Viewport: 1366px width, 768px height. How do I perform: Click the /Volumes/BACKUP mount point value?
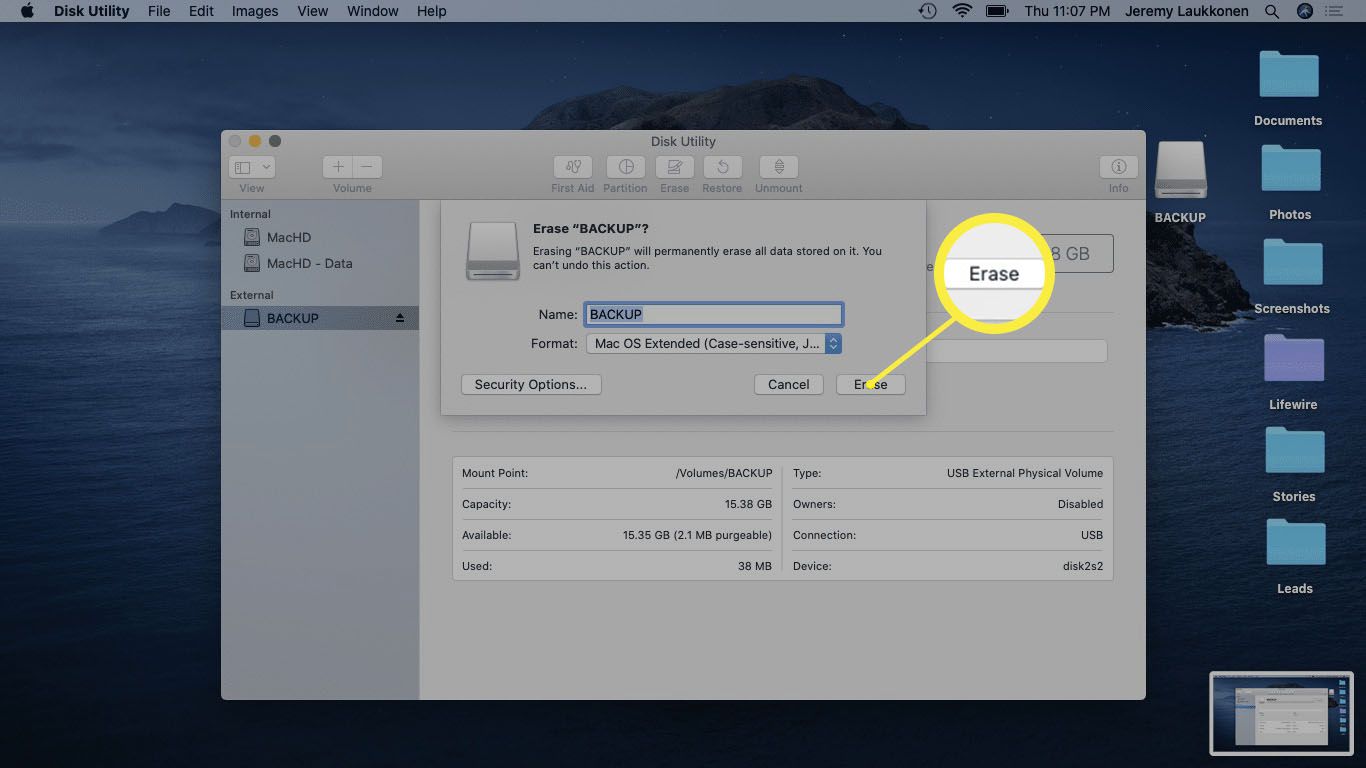[x=724, y=473]
